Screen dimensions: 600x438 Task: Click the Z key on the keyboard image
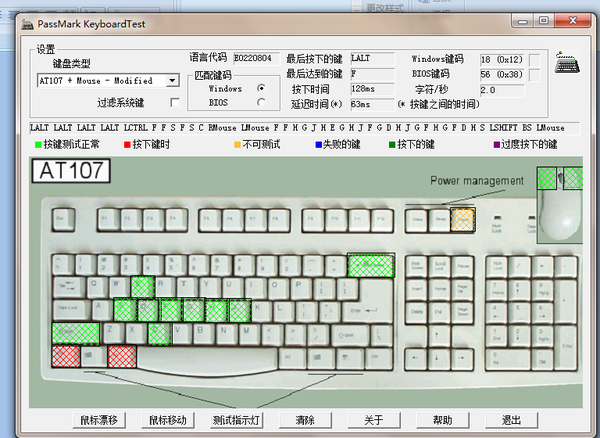pyautogui.click(x=112, y=332)
